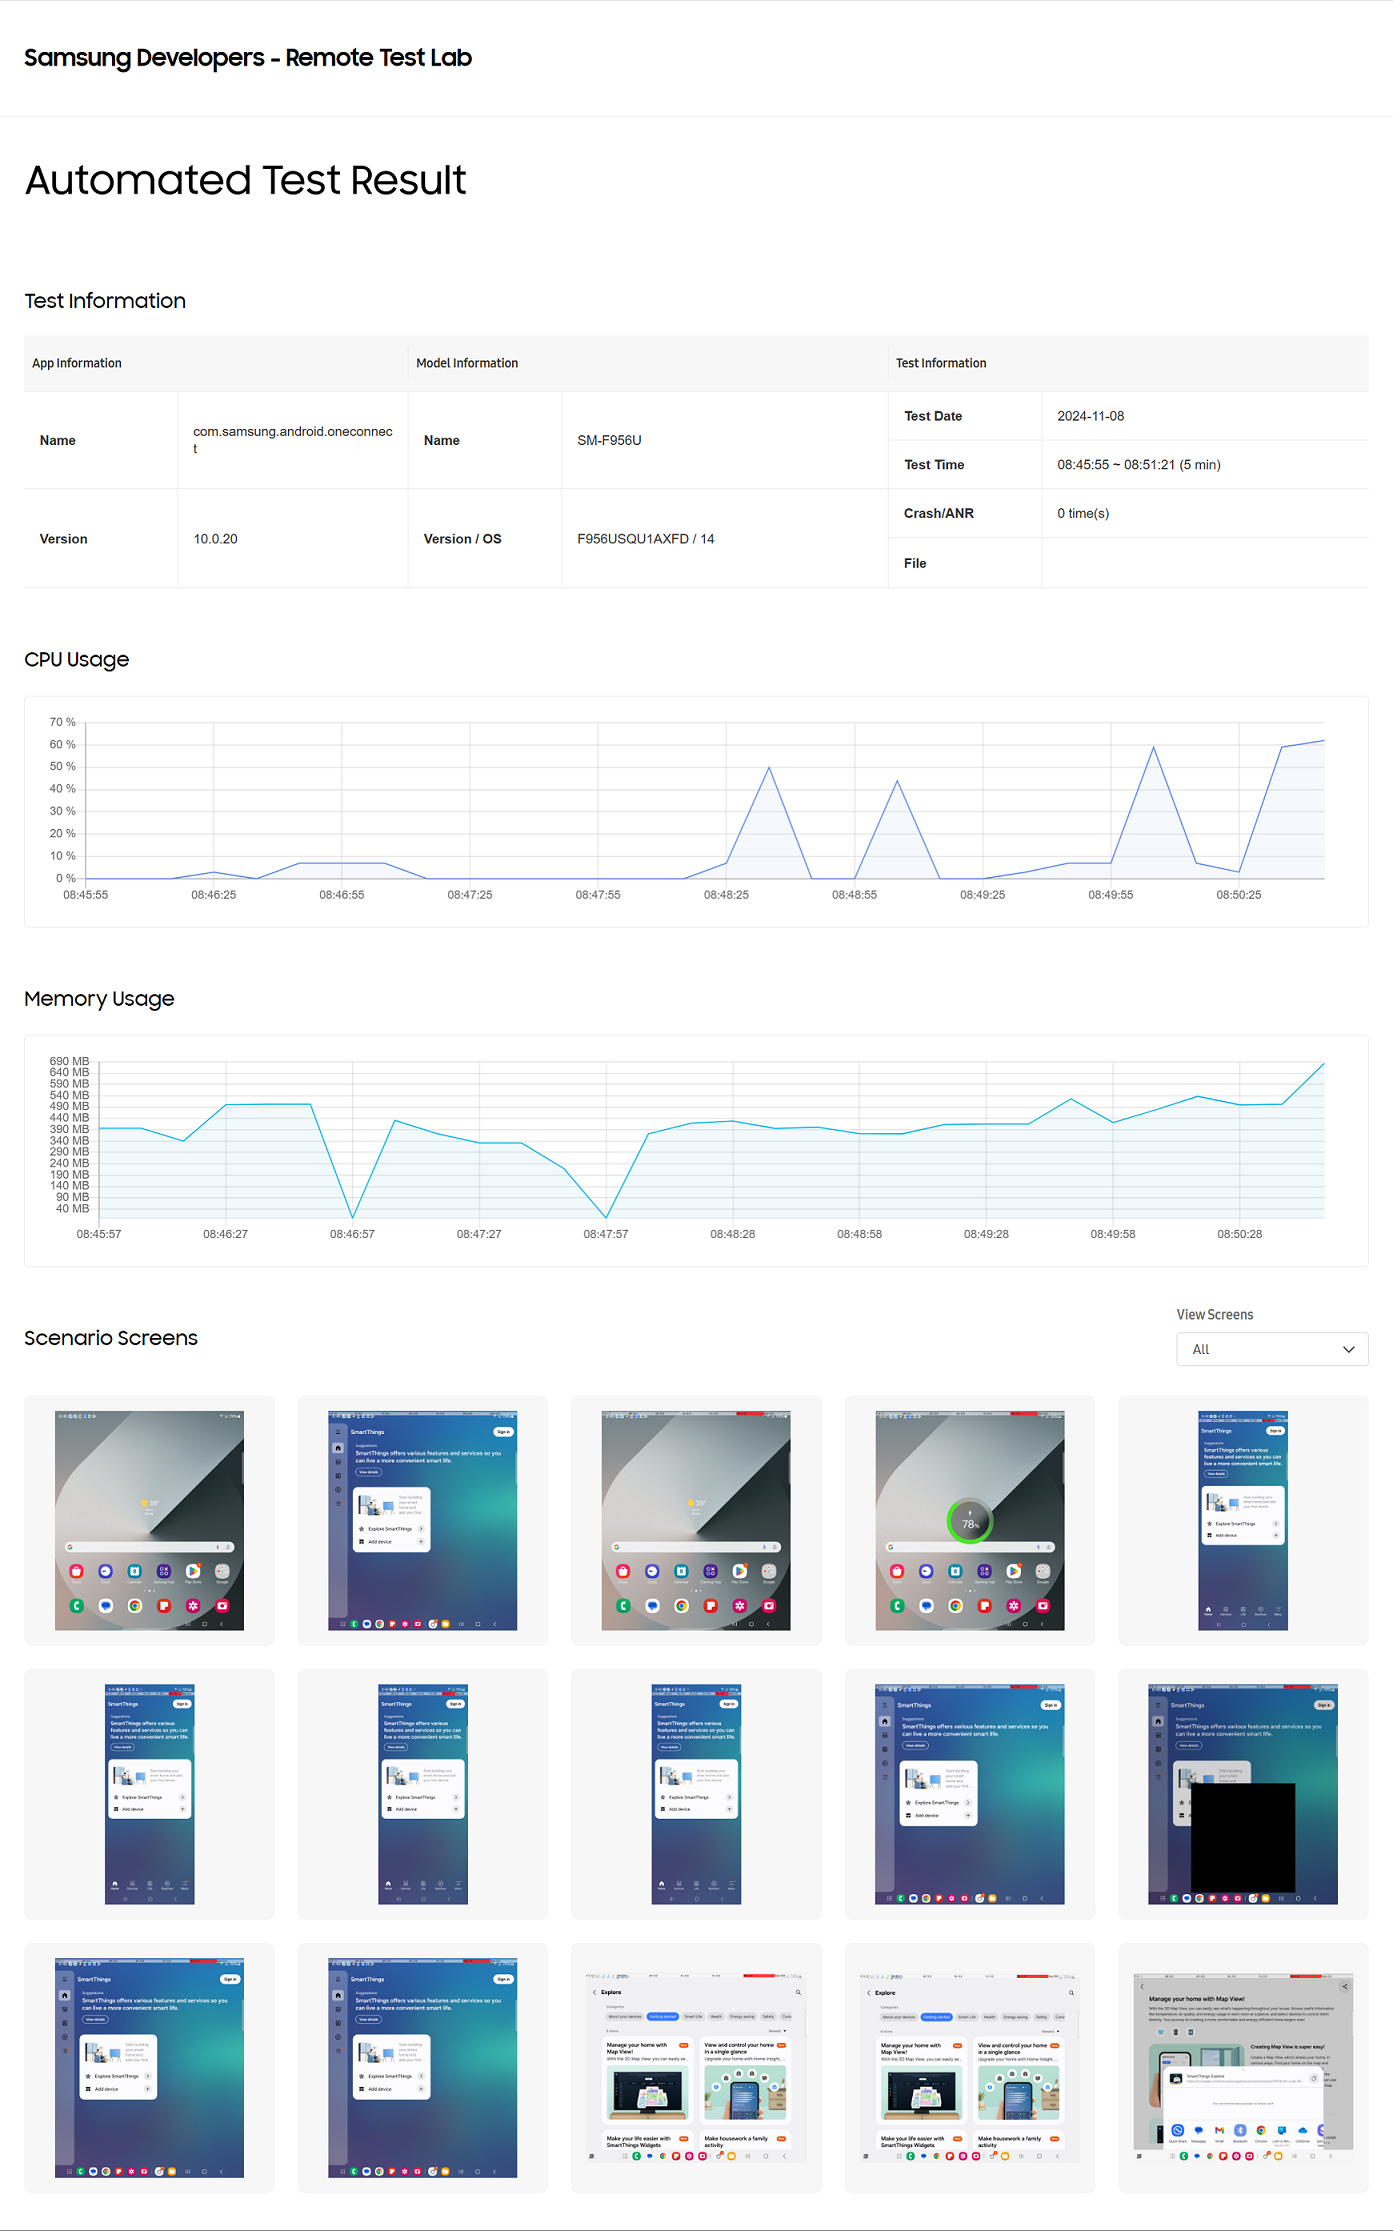1393x2231 pixels.
Task: Open the SmartThings thumbnail with a black rectangle
Action: tap(1242, 1794)
